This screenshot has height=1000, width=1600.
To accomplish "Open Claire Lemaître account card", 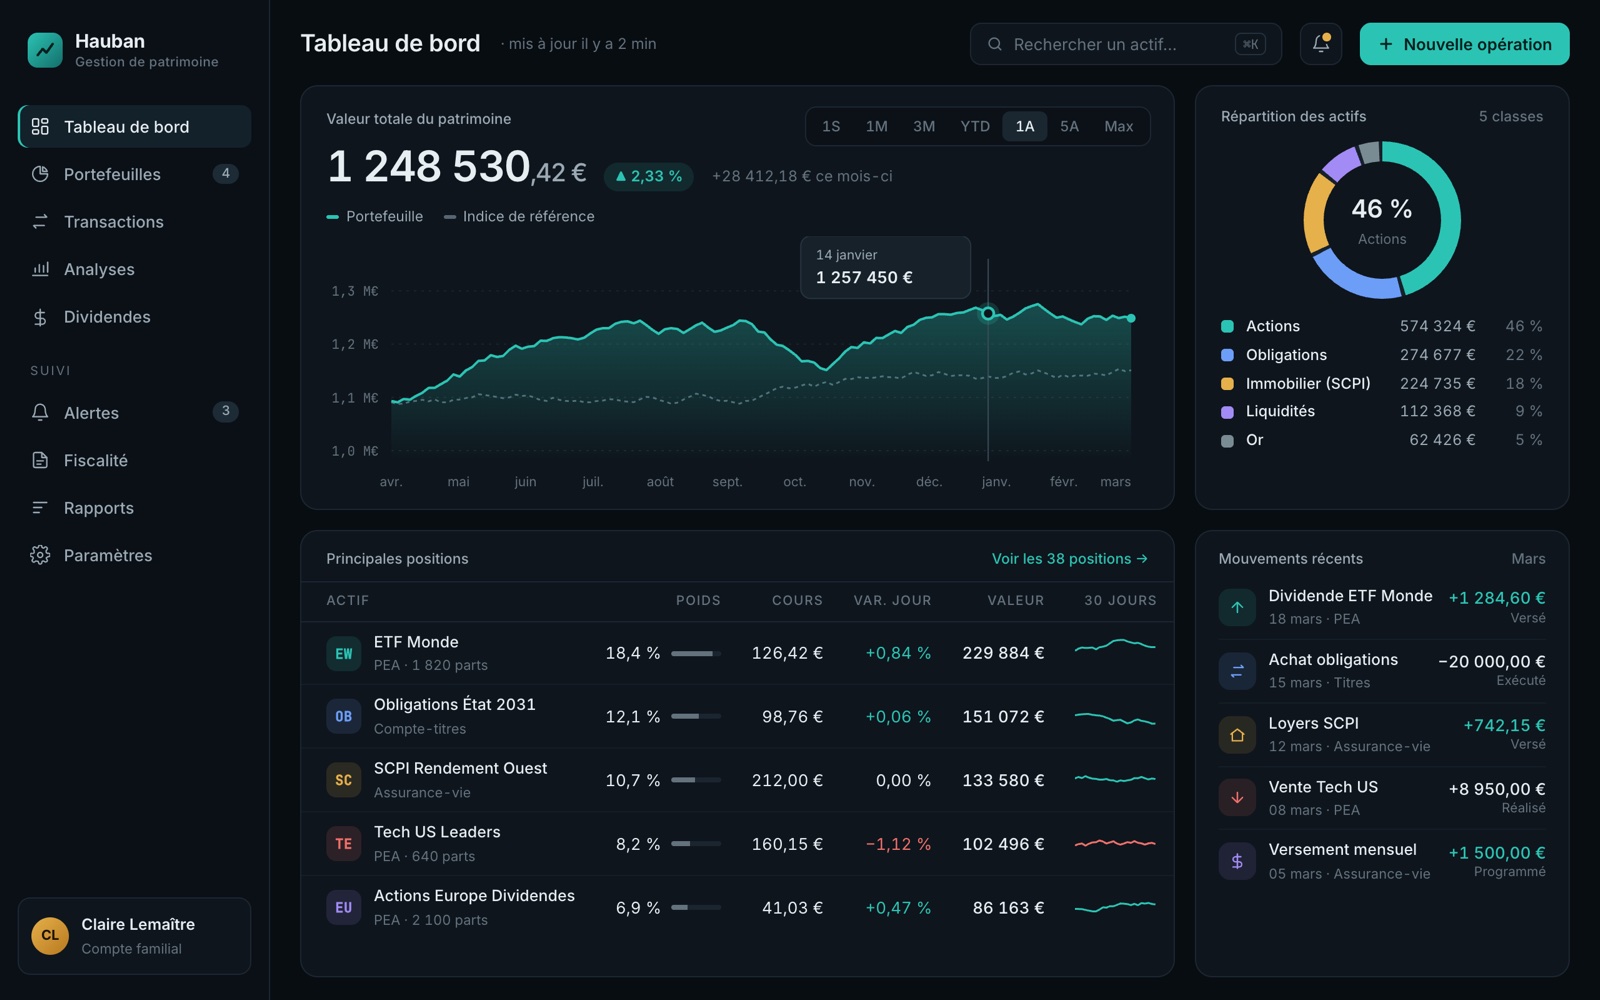I will coord(135,936).
